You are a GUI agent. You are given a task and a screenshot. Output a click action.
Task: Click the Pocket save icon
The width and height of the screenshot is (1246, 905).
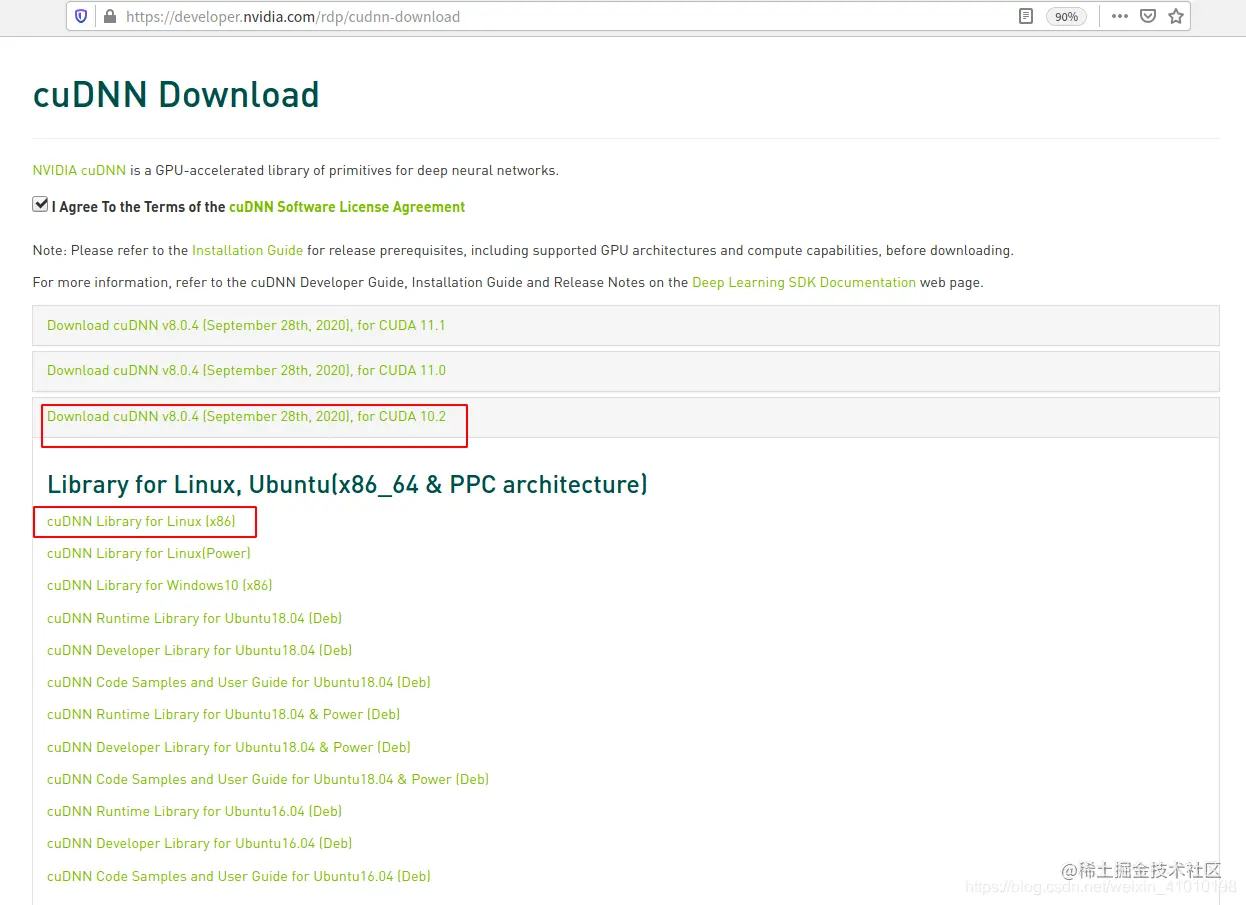click(1148, 16)
